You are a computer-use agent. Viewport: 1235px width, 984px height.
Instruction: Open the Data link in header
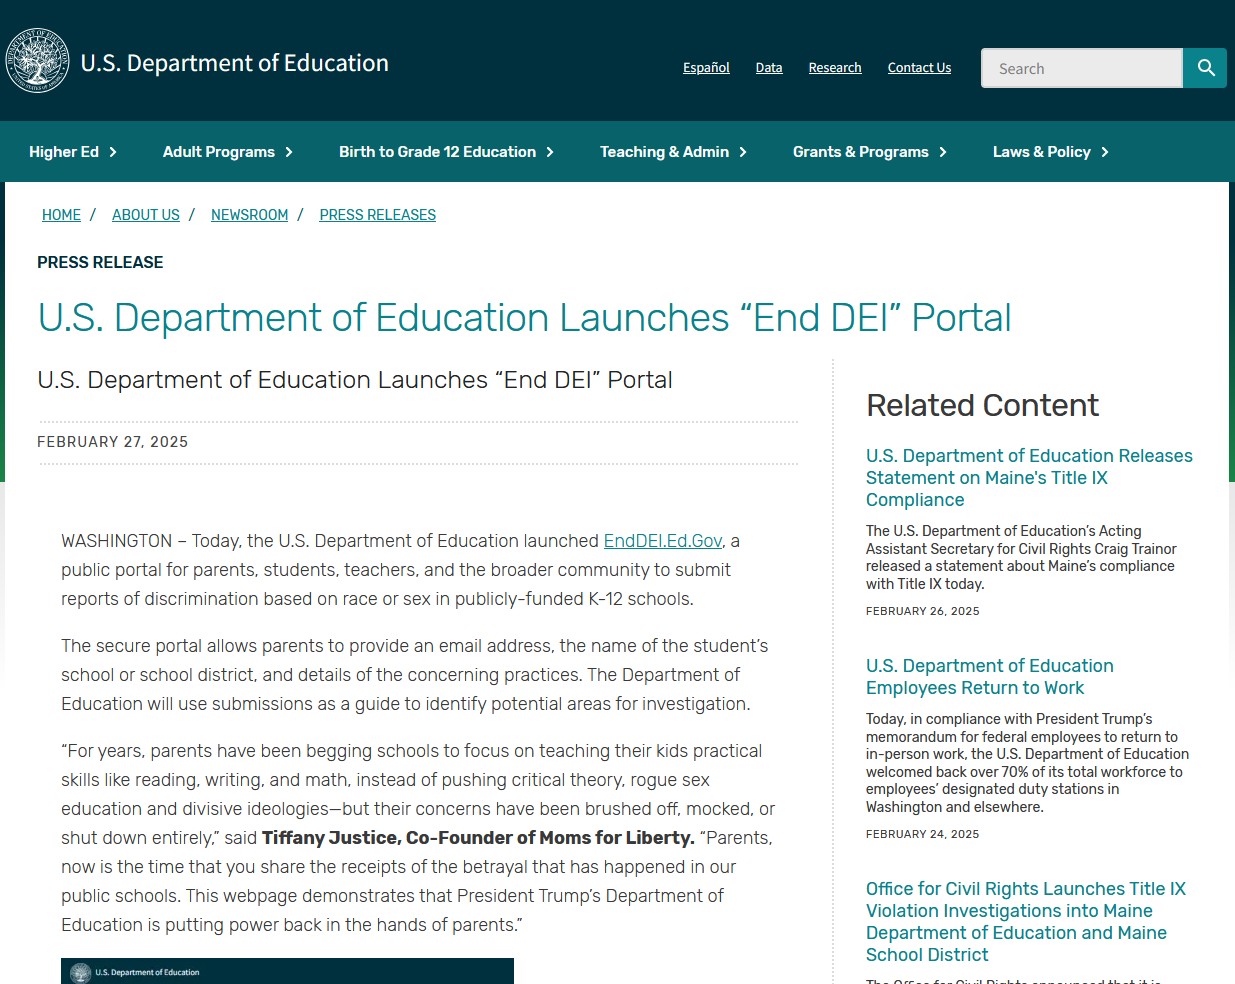[769, 68]
